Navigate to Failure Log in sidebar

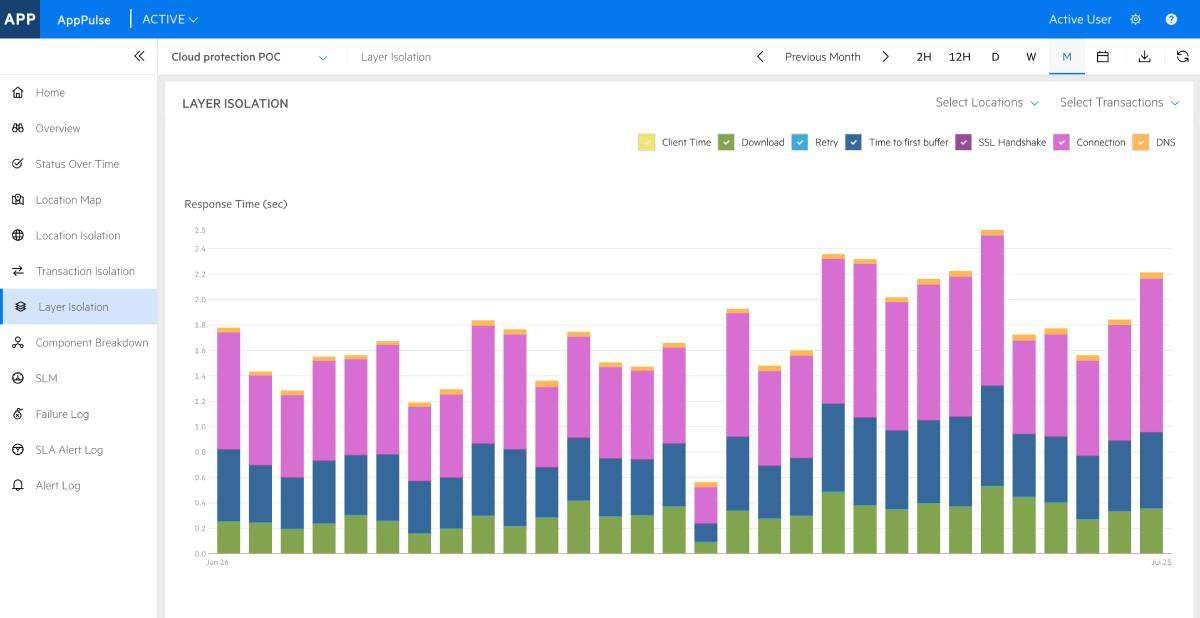pos(62,414)
